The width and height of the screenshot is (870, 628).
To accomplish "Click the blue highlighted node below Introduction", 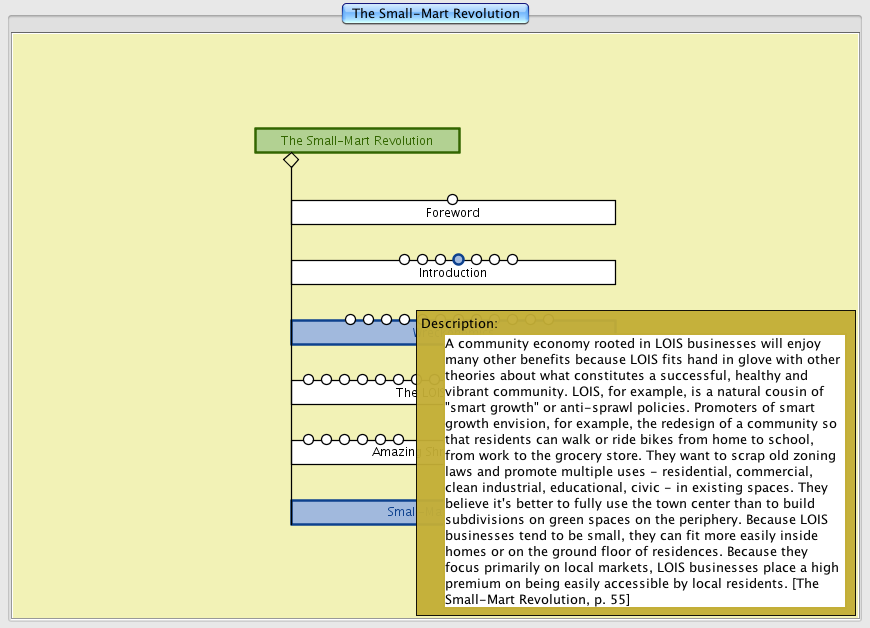I will pyautogui.click(x=350, y=334).
